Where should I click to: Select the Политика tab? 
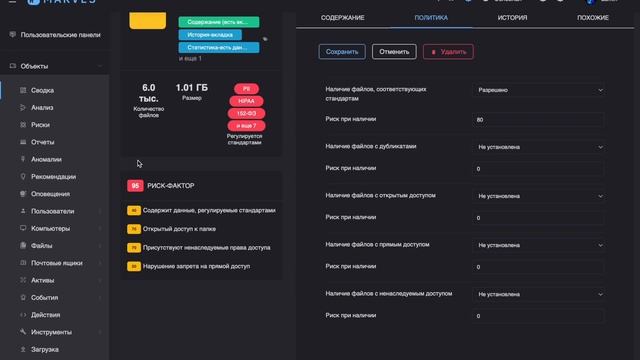431,18
